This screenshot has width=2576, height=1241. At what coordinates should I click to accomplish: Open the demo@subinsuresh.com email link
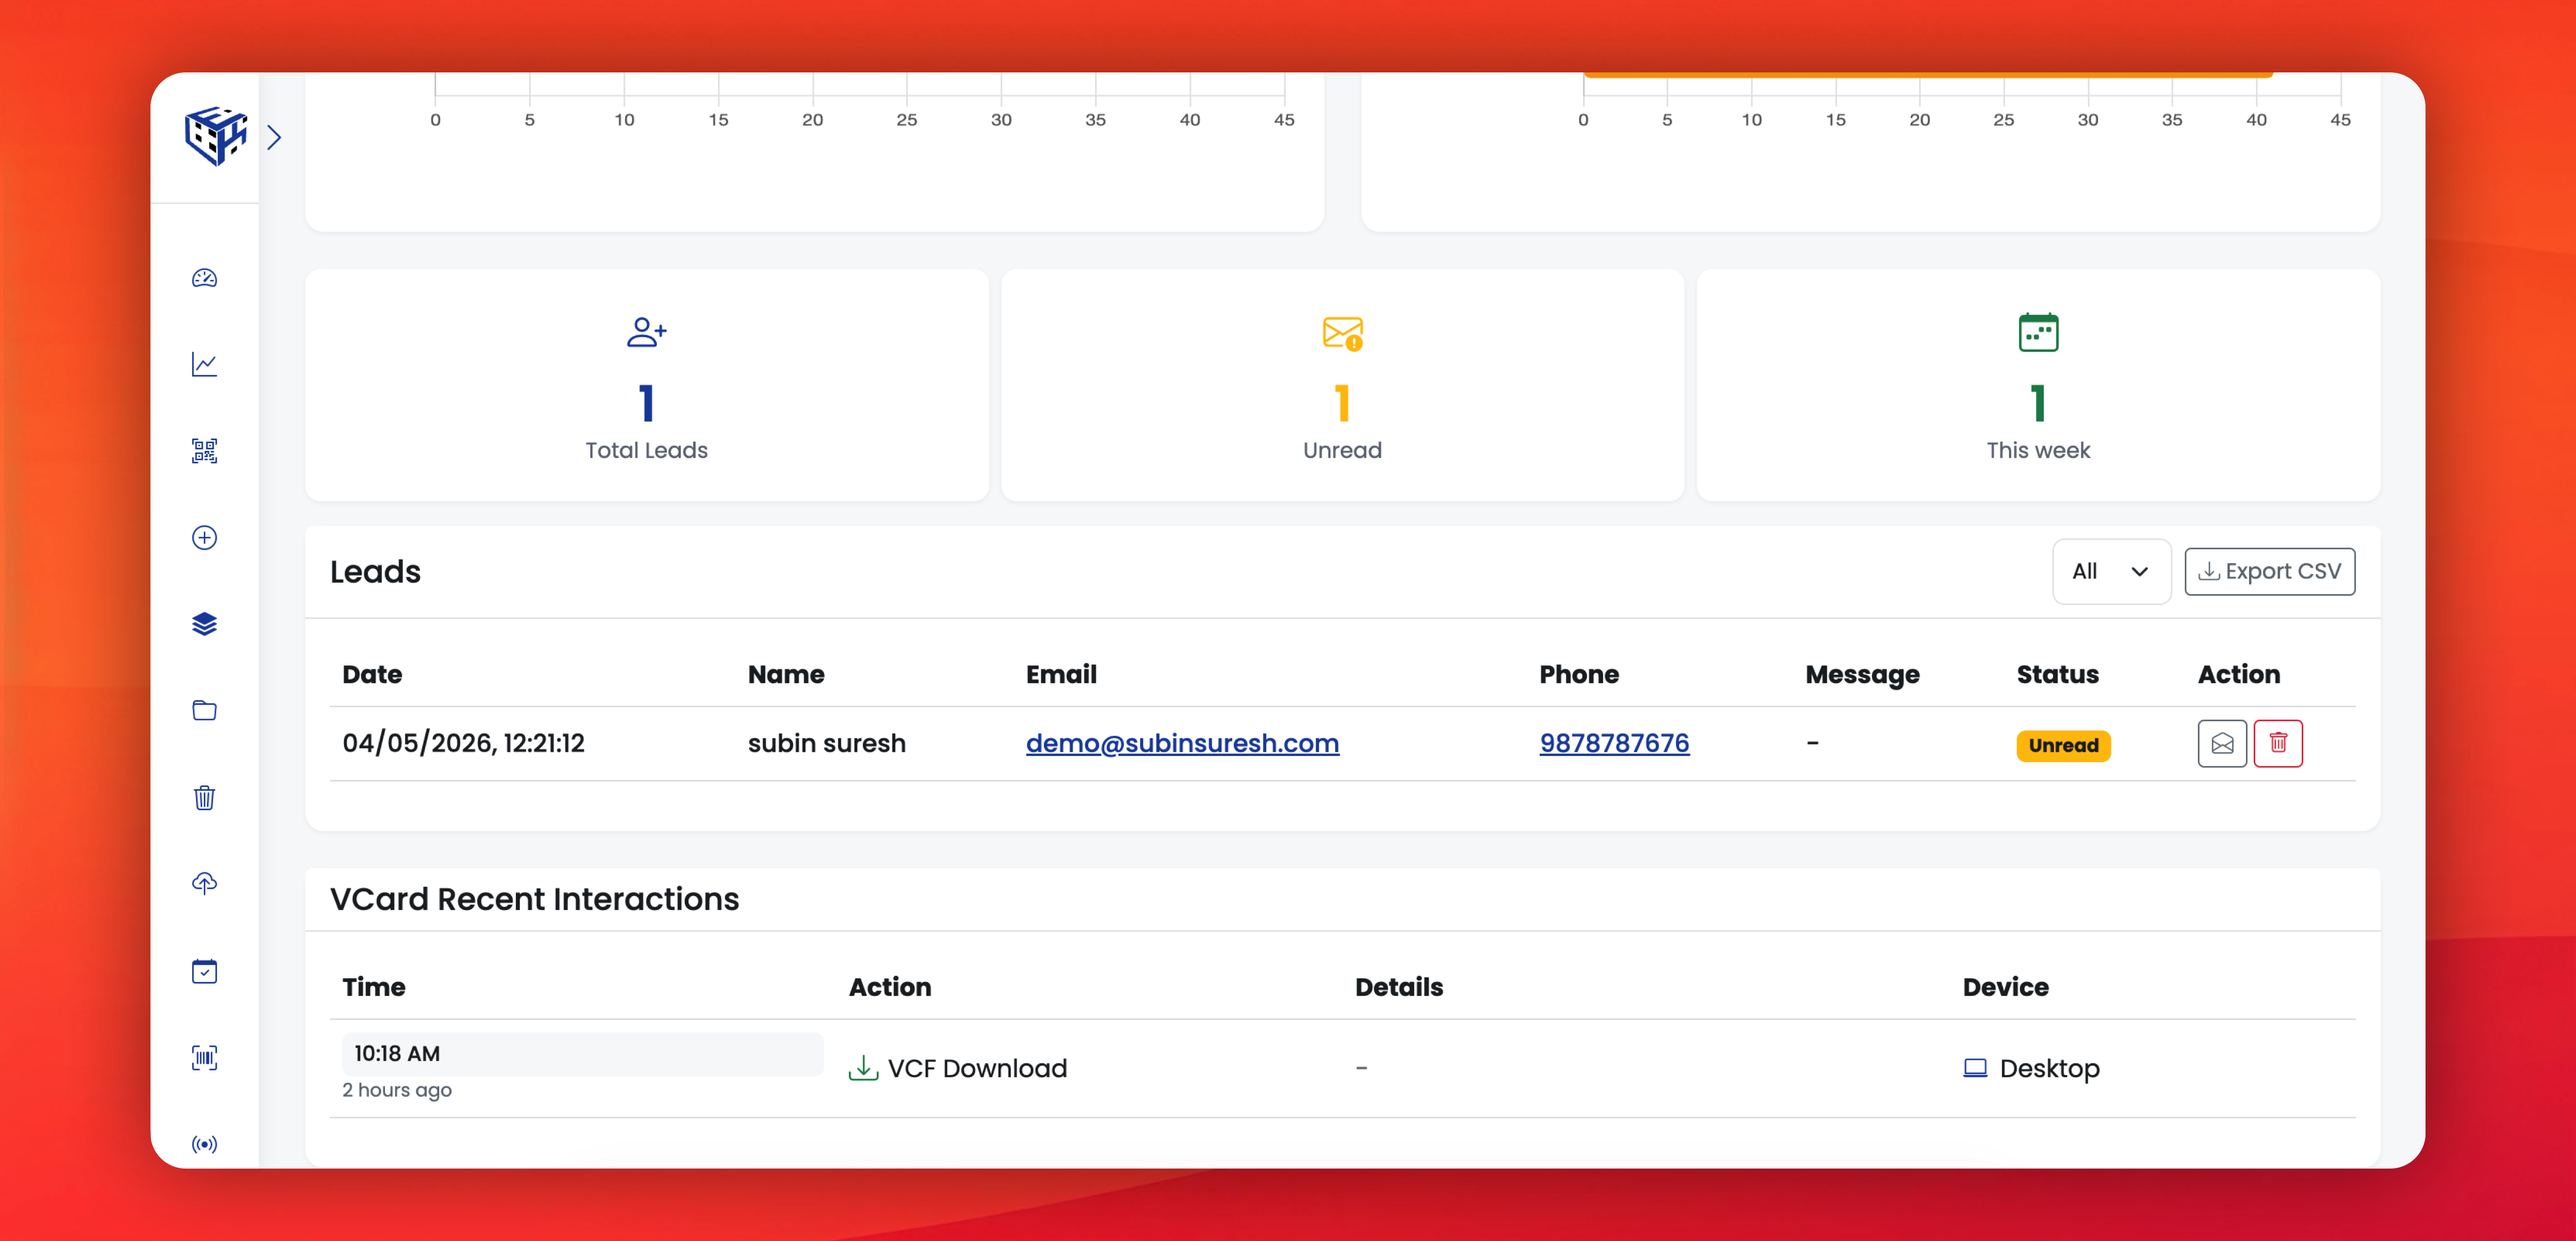click(1182, 743)
